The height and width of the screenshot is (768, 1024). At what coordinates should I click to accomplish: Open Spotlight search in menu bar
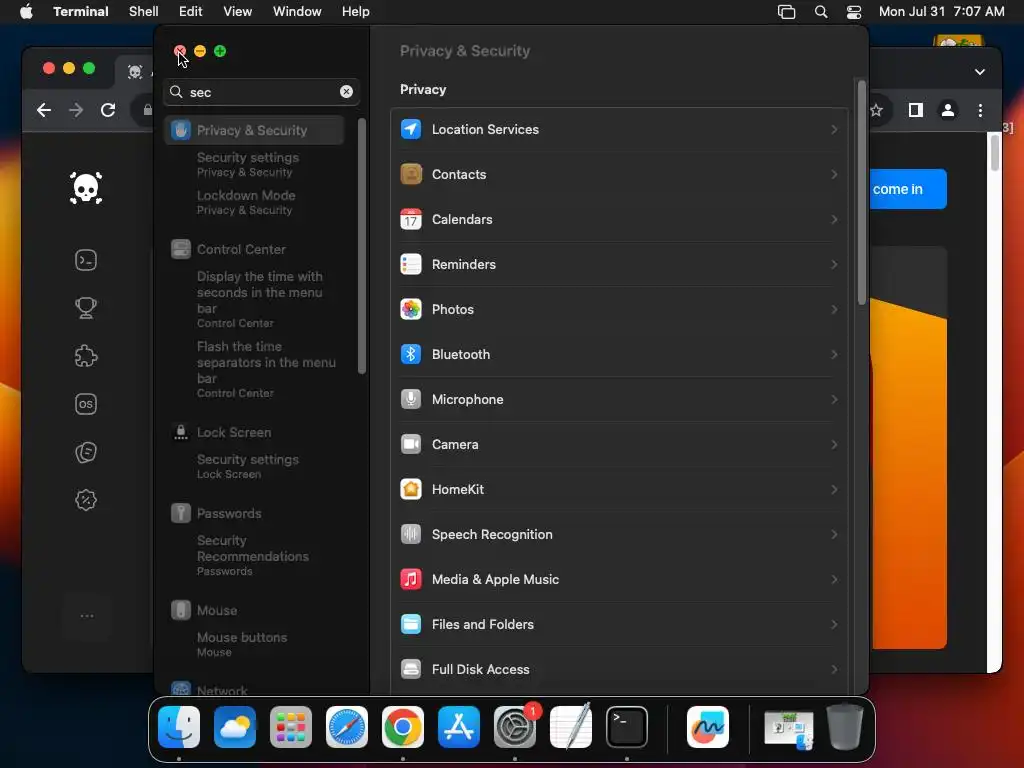pos(821,12)
